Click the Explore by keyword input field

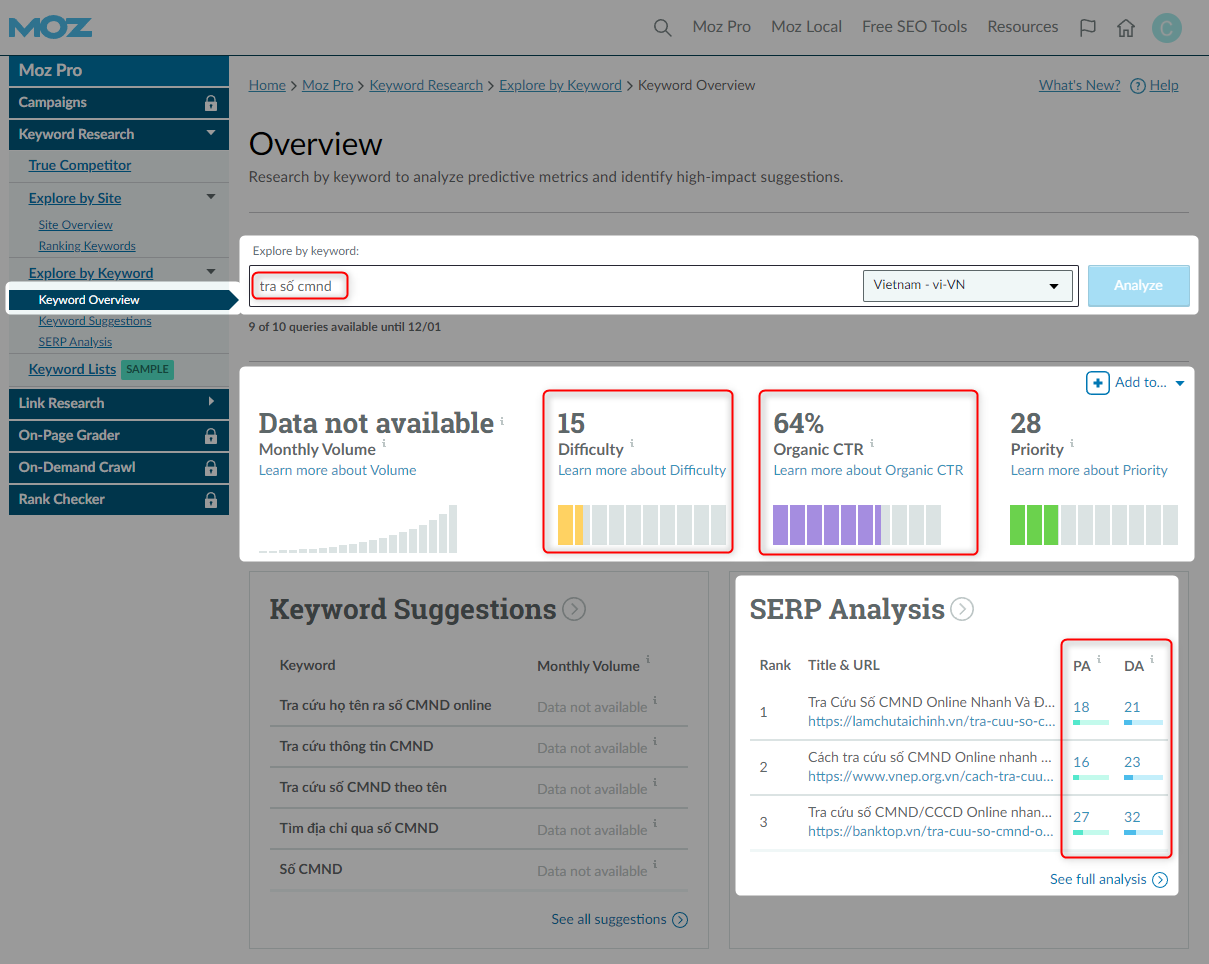click(x=555, y=286)
